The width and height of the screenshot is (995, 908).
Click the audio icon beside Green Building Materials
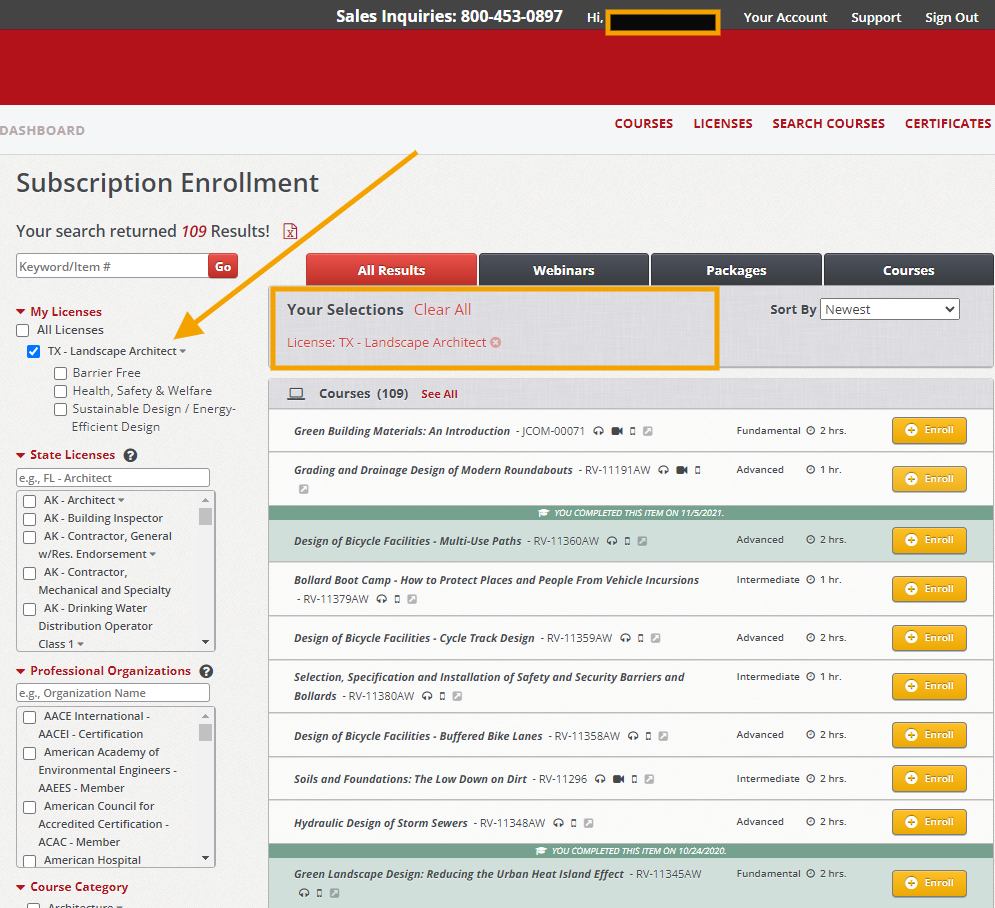[600, 431]
